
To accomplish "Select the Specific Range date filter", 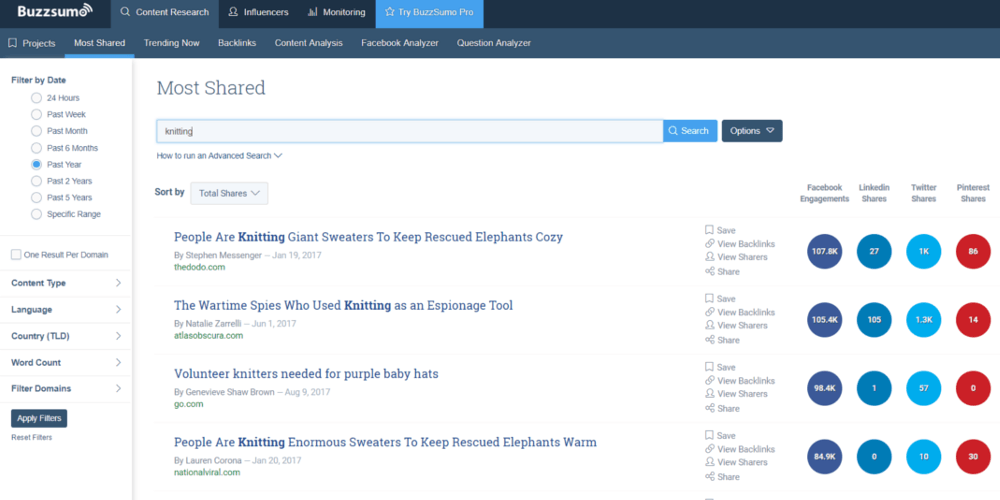I will 36,214.
